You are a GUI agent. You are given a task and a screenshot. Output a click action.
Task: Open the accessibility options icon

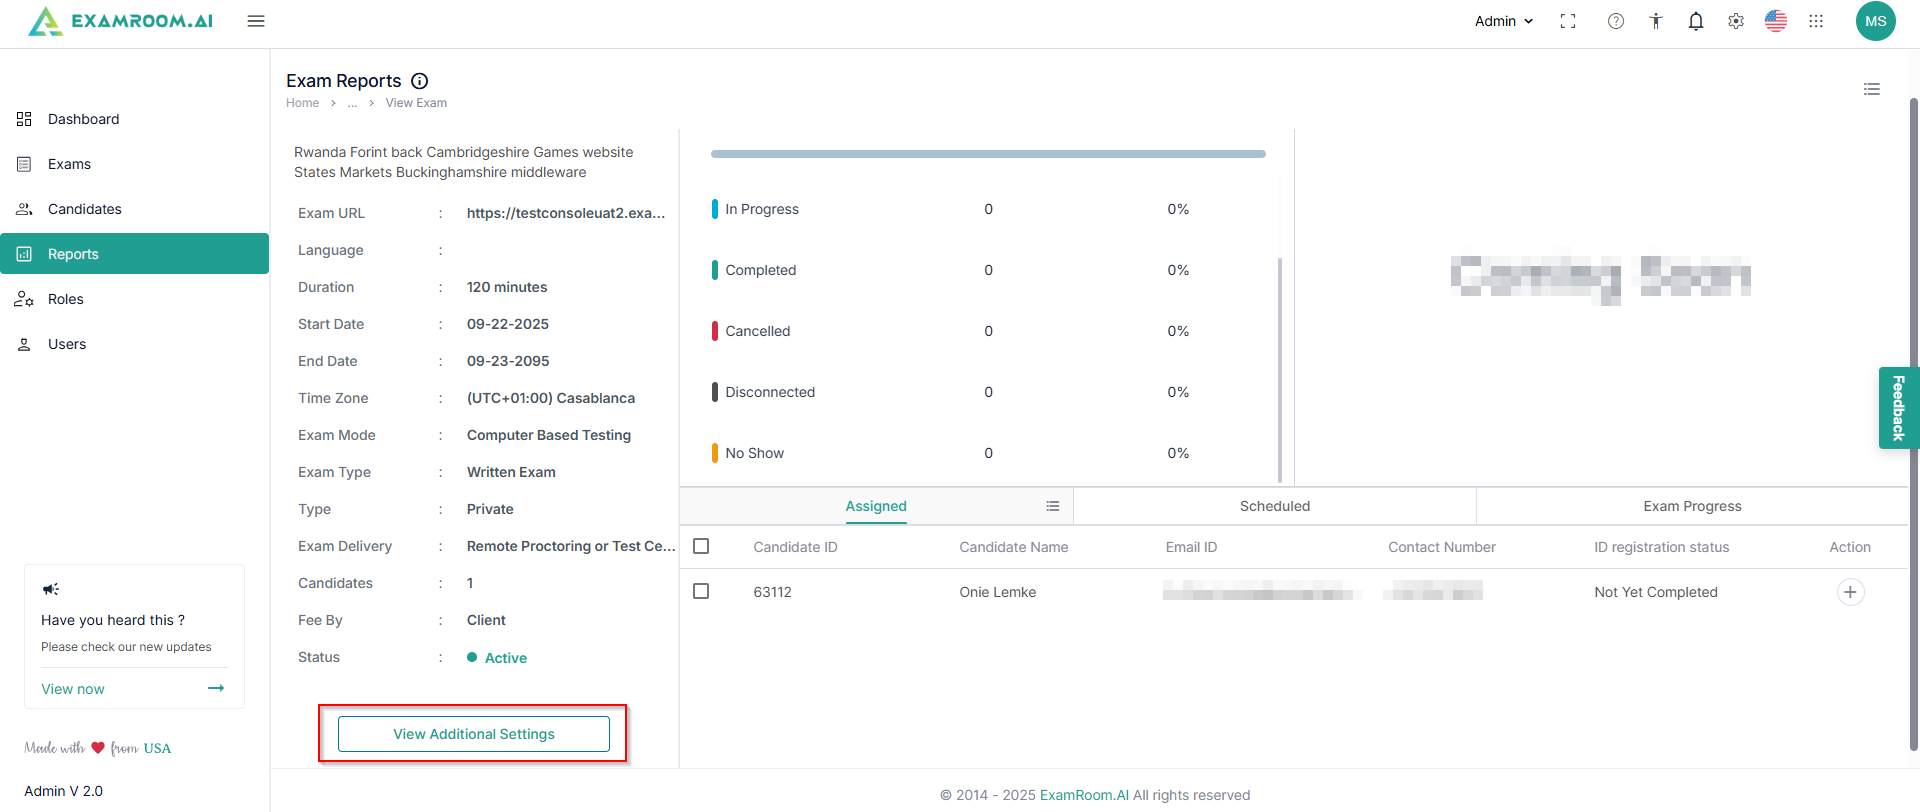pyautogui.click(x=1656, y=21)
